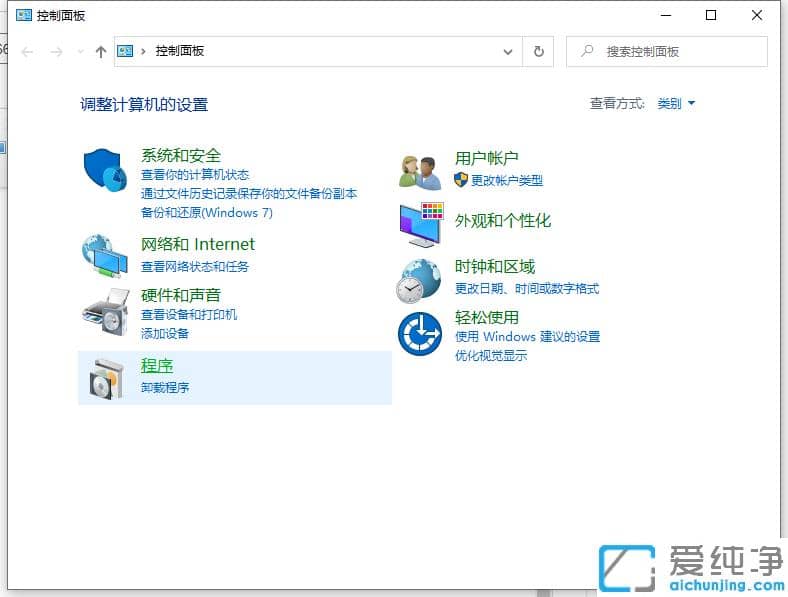Click the shield icon beside 更改帐户类型
788x597 pixels.
[x=460, y=179]
